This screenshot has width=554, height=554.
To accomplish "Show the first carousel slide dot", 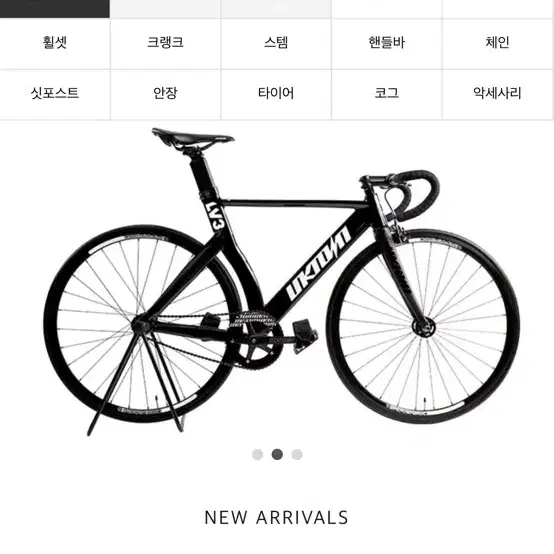I will 258,454.
